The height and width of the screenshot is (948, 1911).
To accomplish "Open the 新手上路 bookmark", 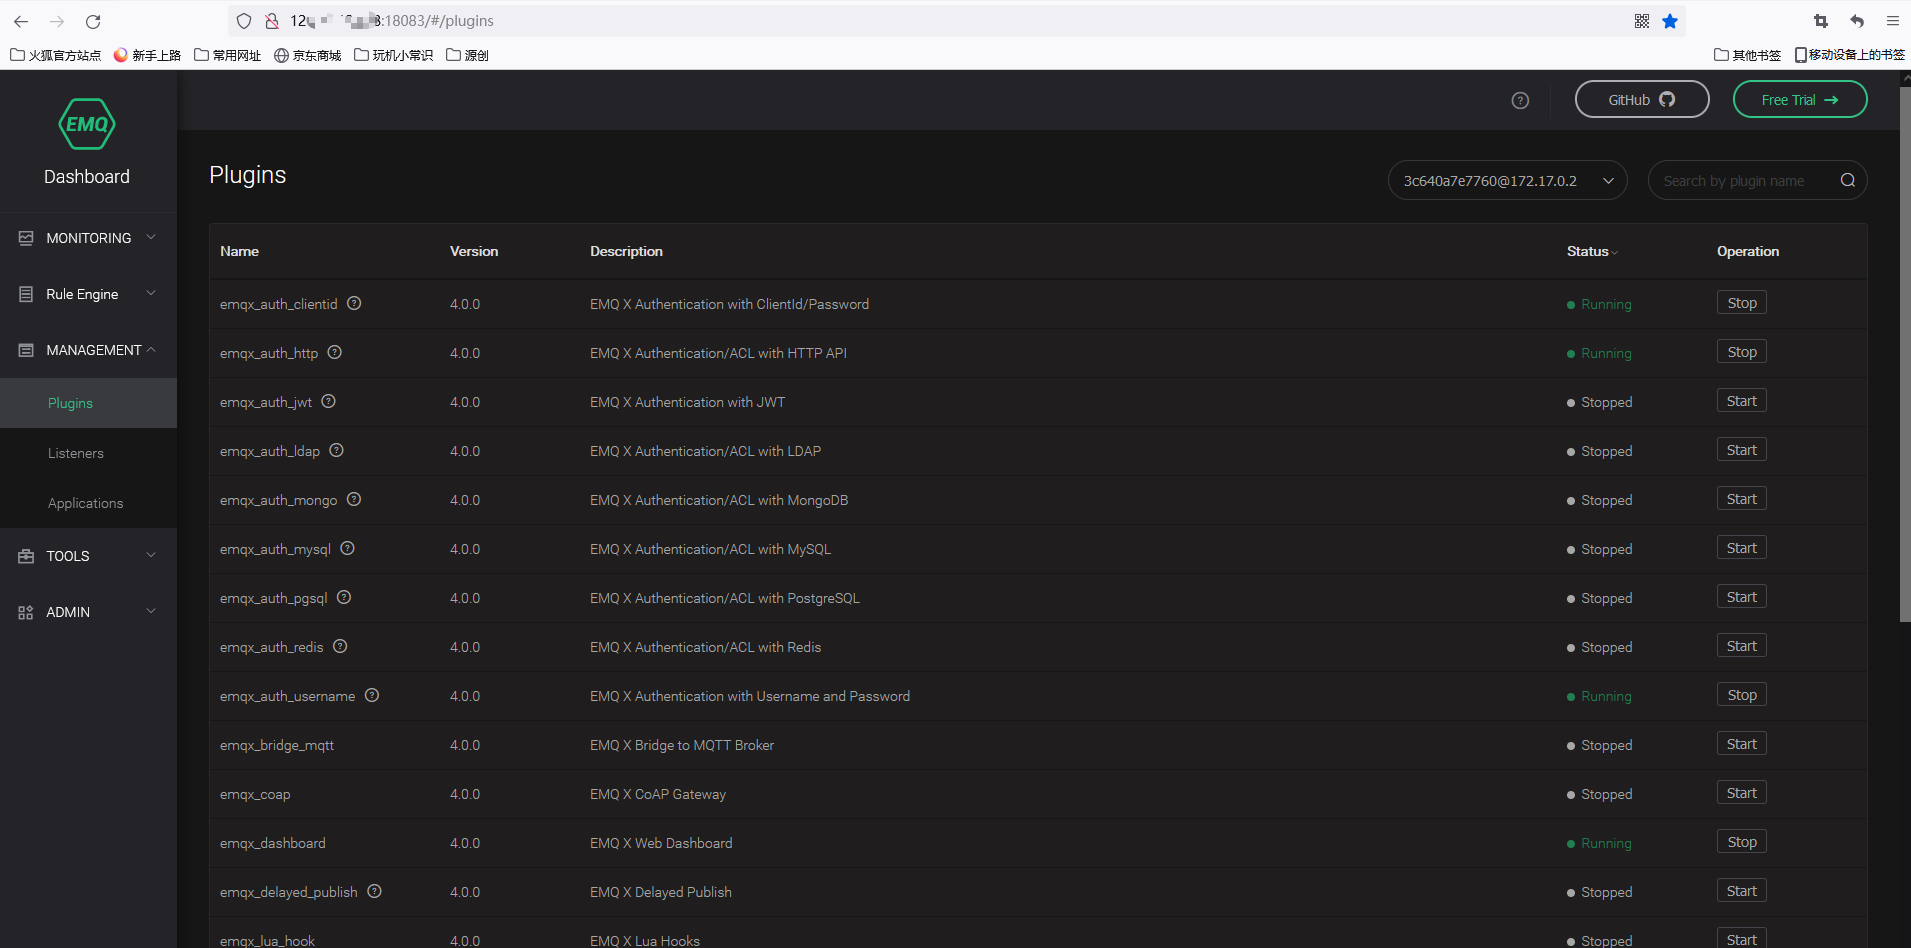I will (147, 55).
